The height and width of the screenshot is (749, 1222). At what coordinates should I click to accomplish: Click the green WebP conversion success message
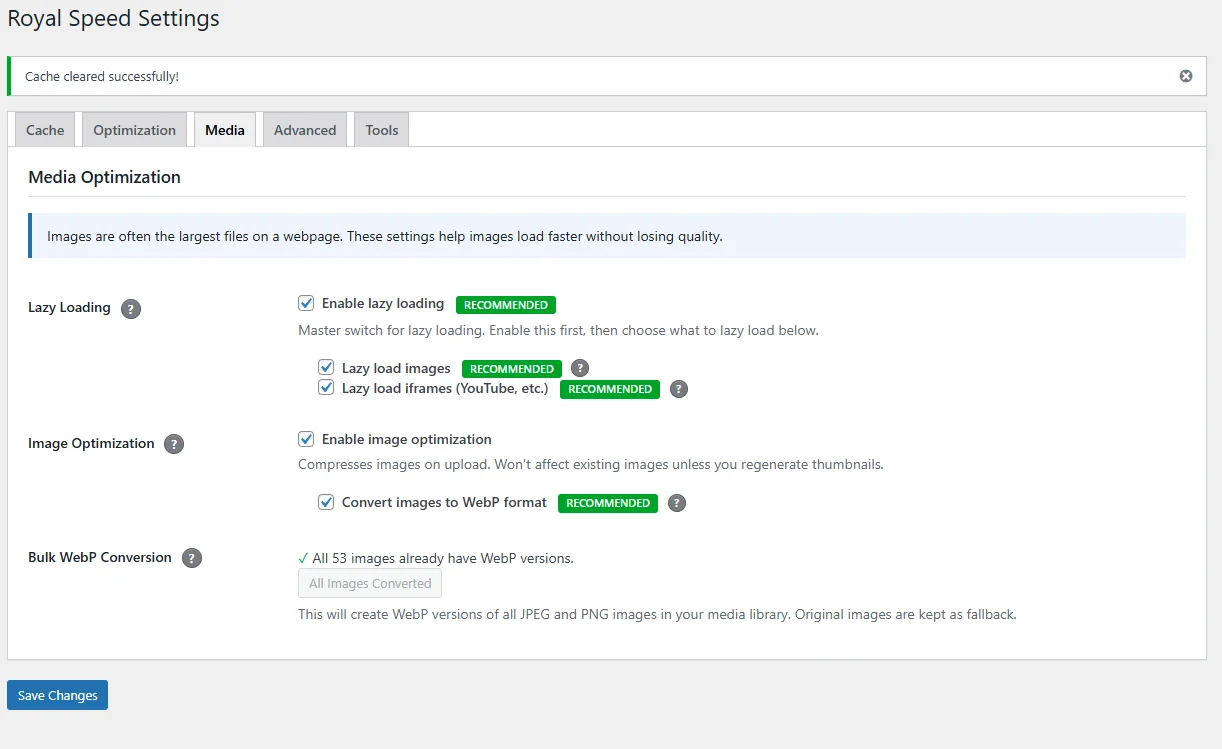coord(436,558)
